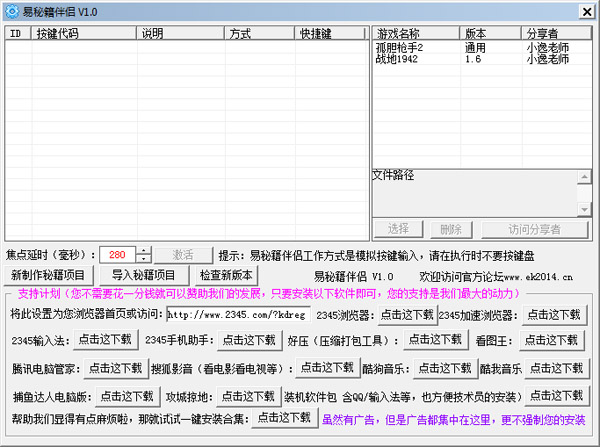Decrease focus delay with spinner down arrow
Viewport: 600px width, 447px height.
click(x=145, y=259)
